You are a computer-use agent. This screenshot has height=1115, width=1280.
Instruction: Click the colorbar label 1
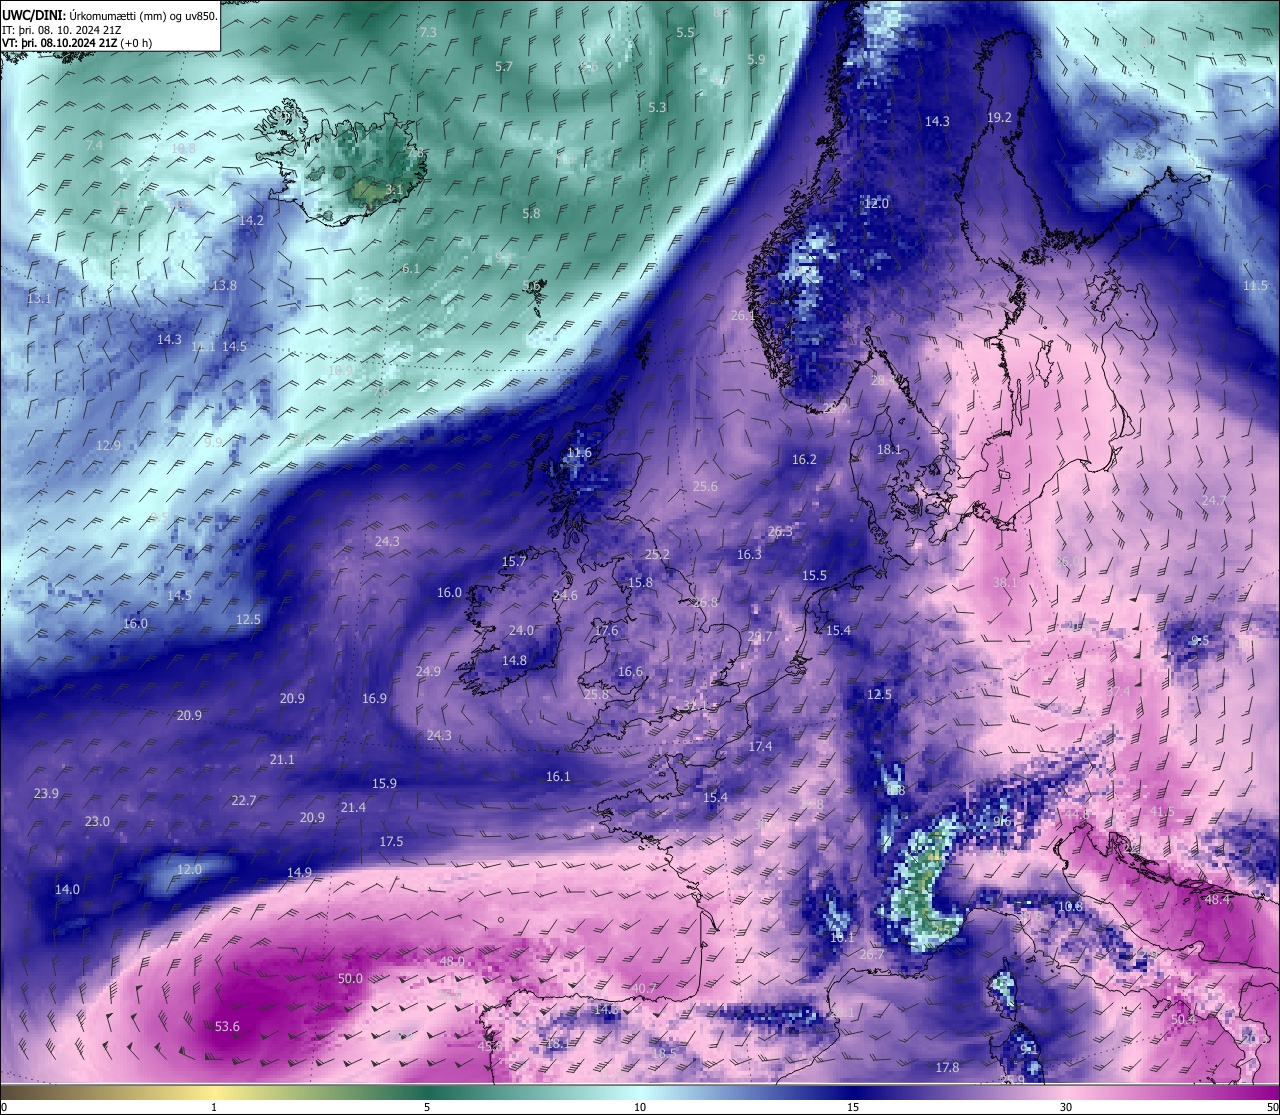[x=214, y=1106]
